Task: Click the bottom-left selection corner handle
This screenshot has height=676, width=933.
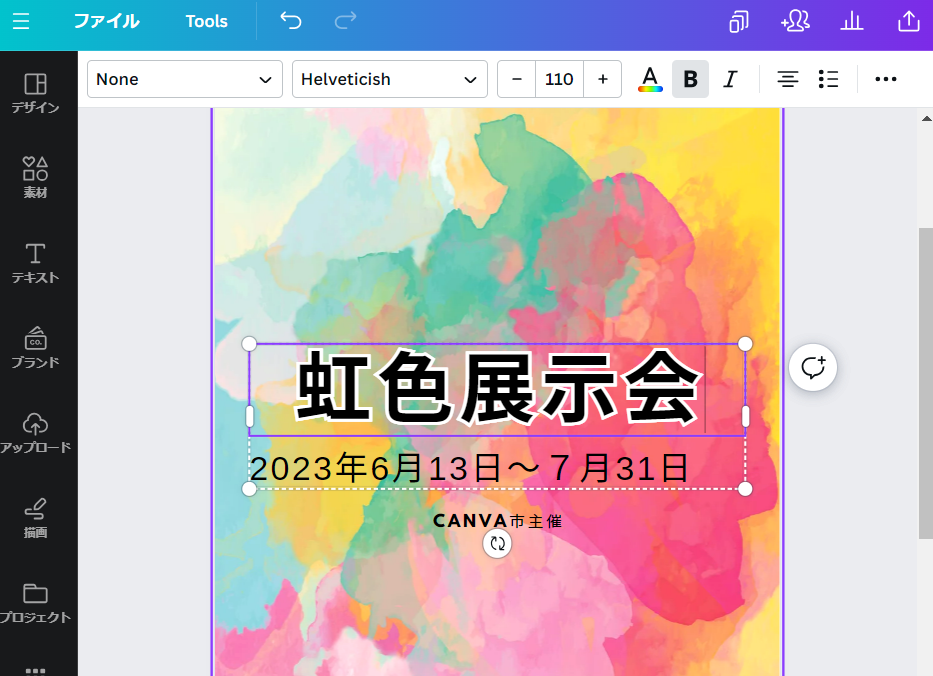Action: (x=249, y=489)
